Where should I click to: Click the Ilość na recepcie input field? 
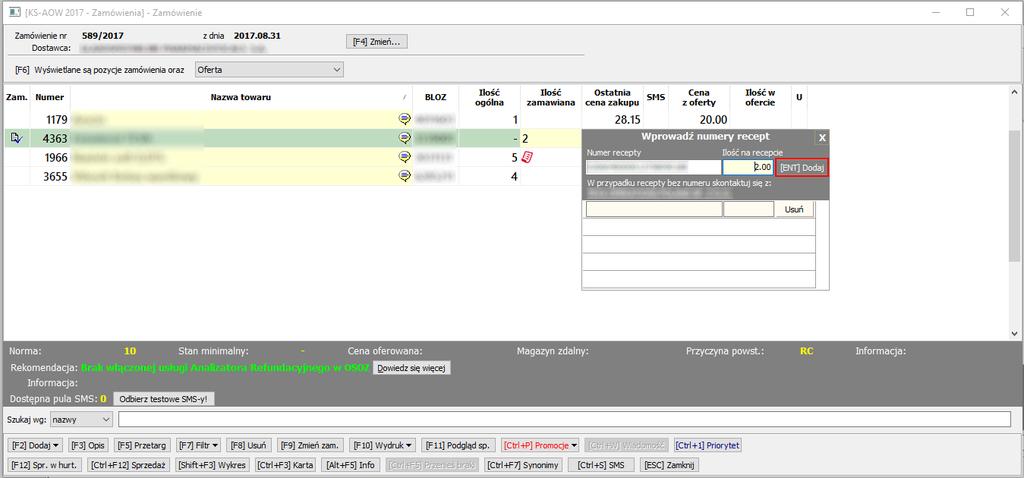748,167
